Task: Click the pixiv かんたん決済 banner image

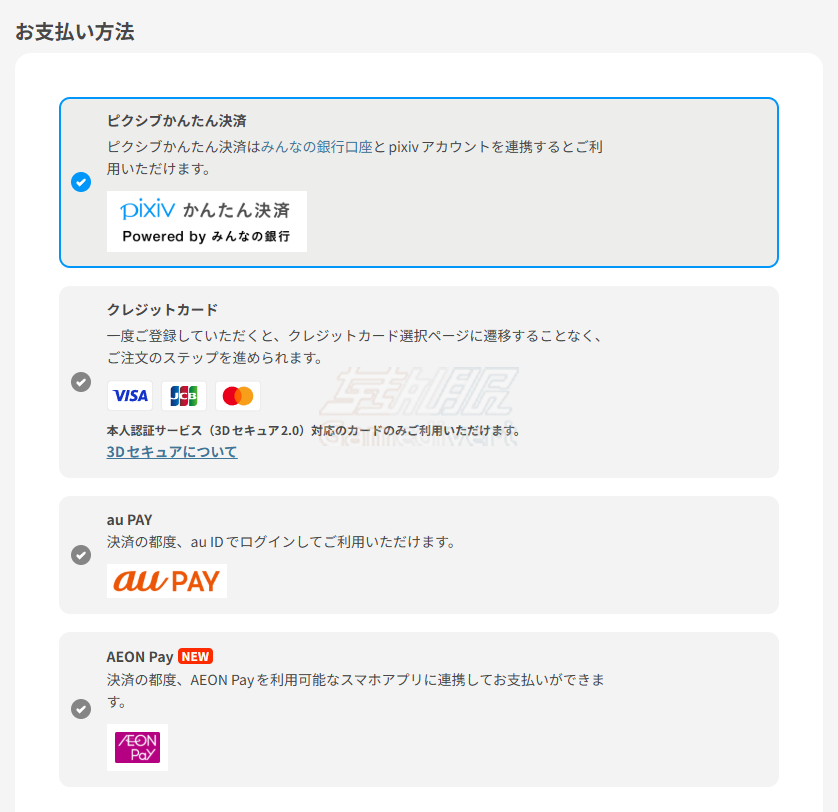Action: tap(207, 220)
